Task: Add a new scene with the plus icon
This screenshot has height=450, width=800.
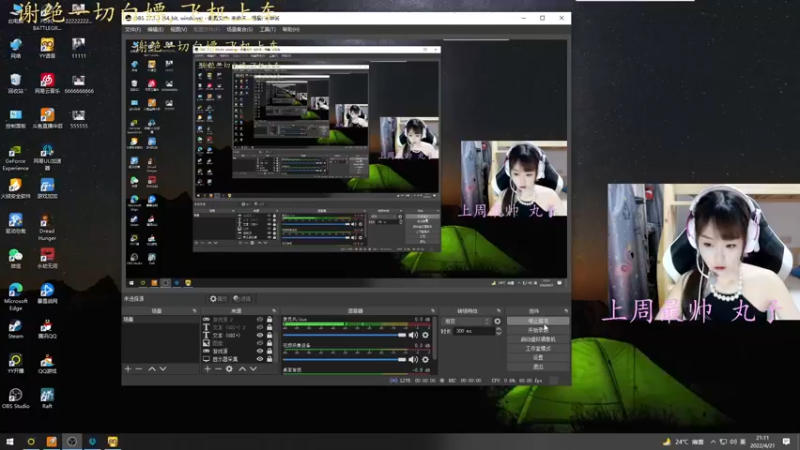Action: (128, 368)
